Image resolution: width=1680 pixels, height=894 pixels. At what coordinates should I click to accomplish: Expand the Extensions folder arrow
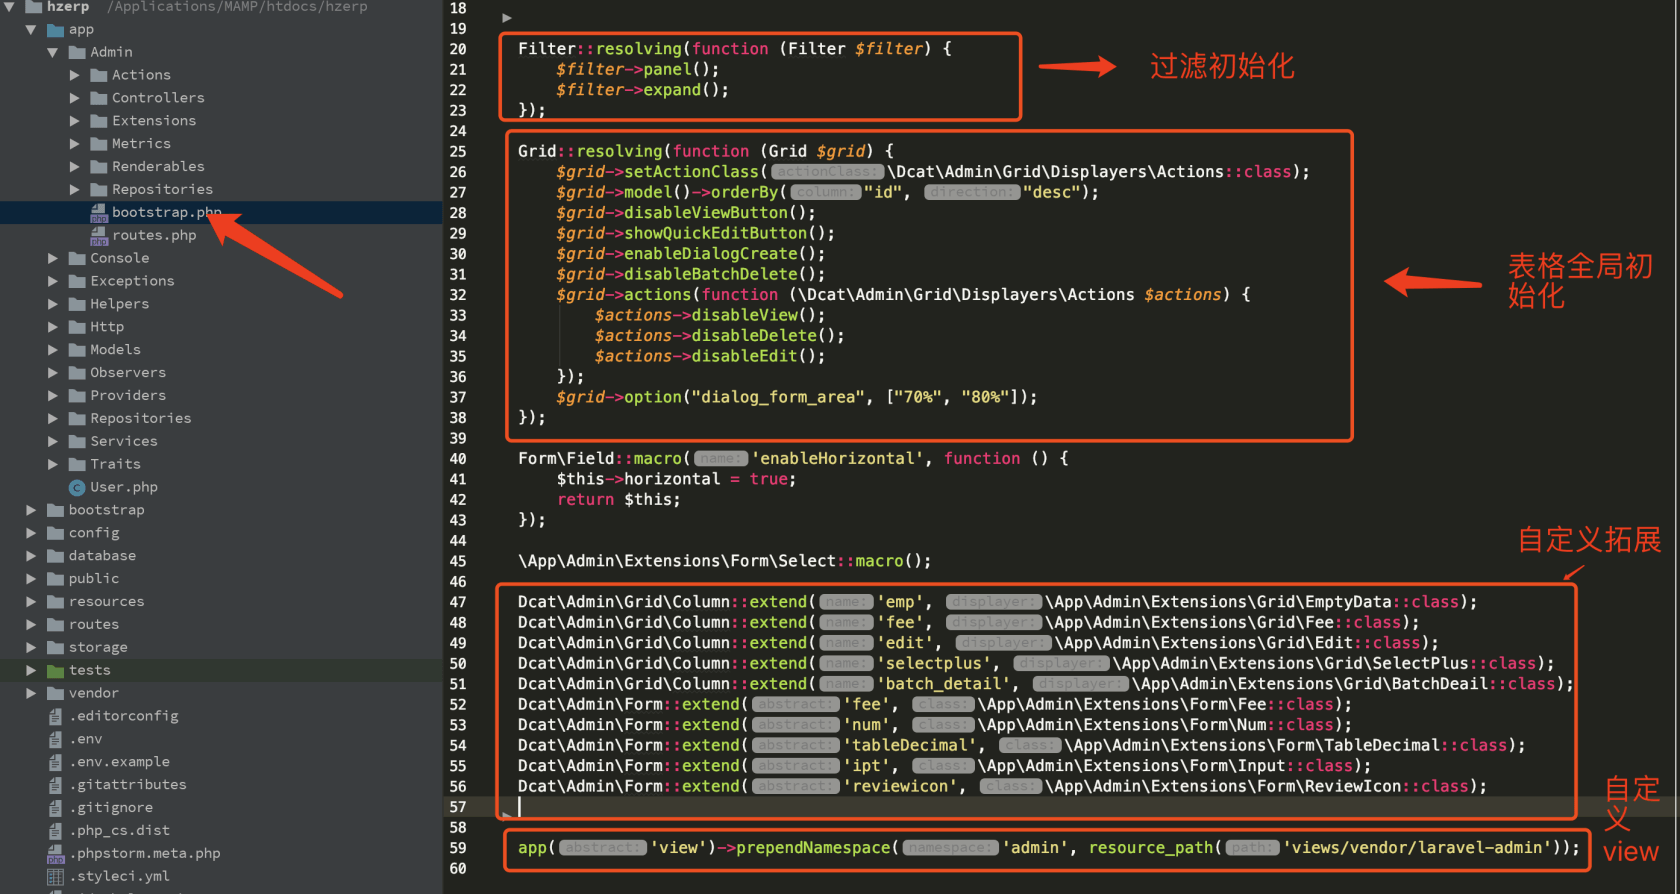75,121
